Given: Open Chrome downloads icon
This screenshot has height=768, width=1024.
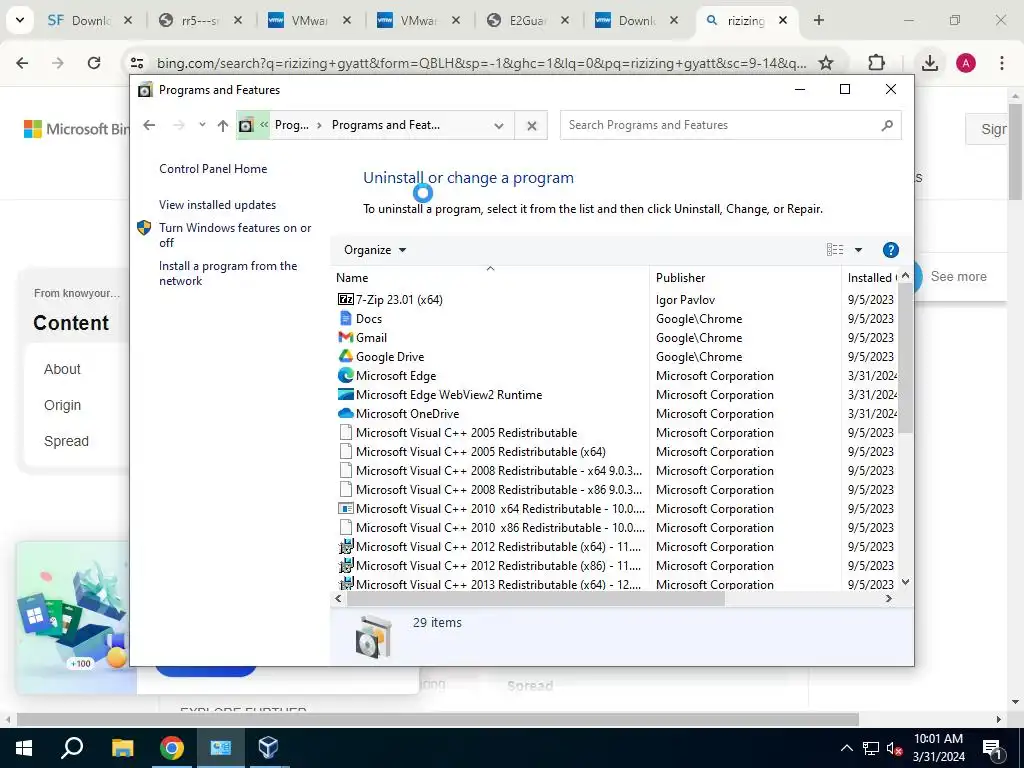Looking at the screenshot, I should point(929,63).
